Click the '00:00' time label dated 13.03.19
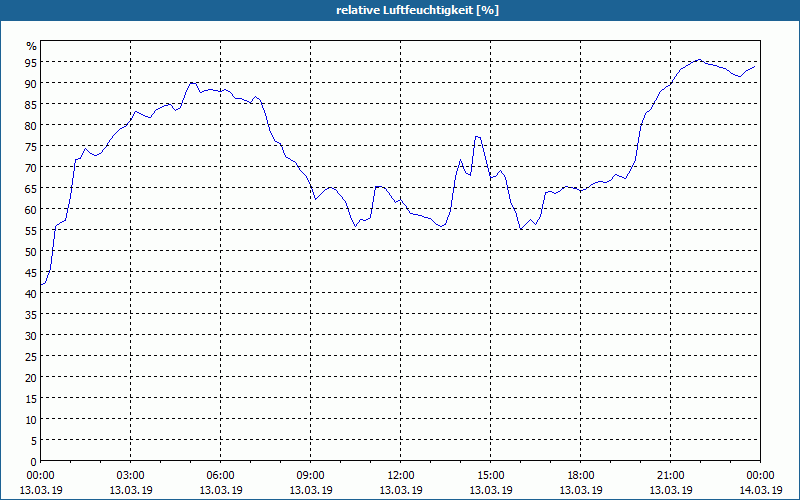 (40, 476)
